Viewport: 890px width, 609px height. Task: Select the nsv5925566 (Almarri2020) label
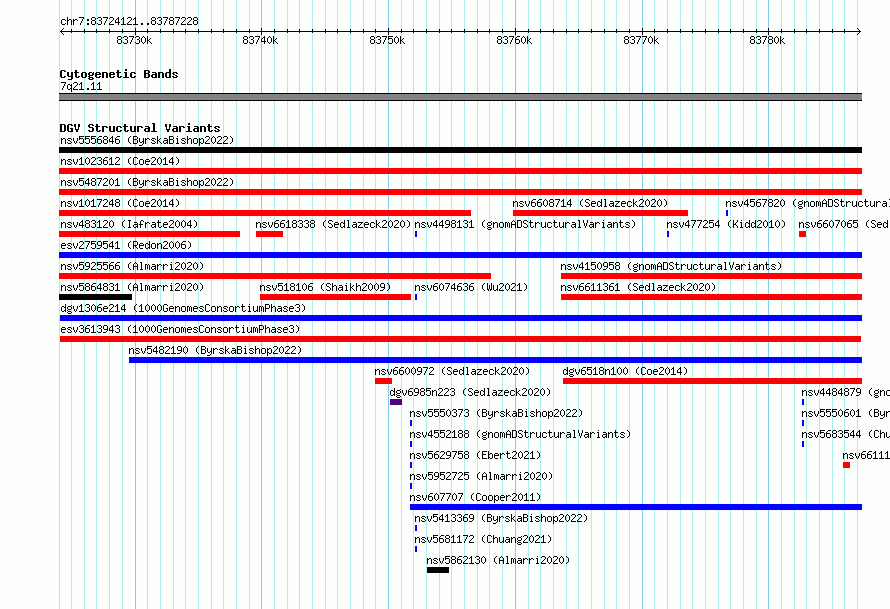coord(132,266)
